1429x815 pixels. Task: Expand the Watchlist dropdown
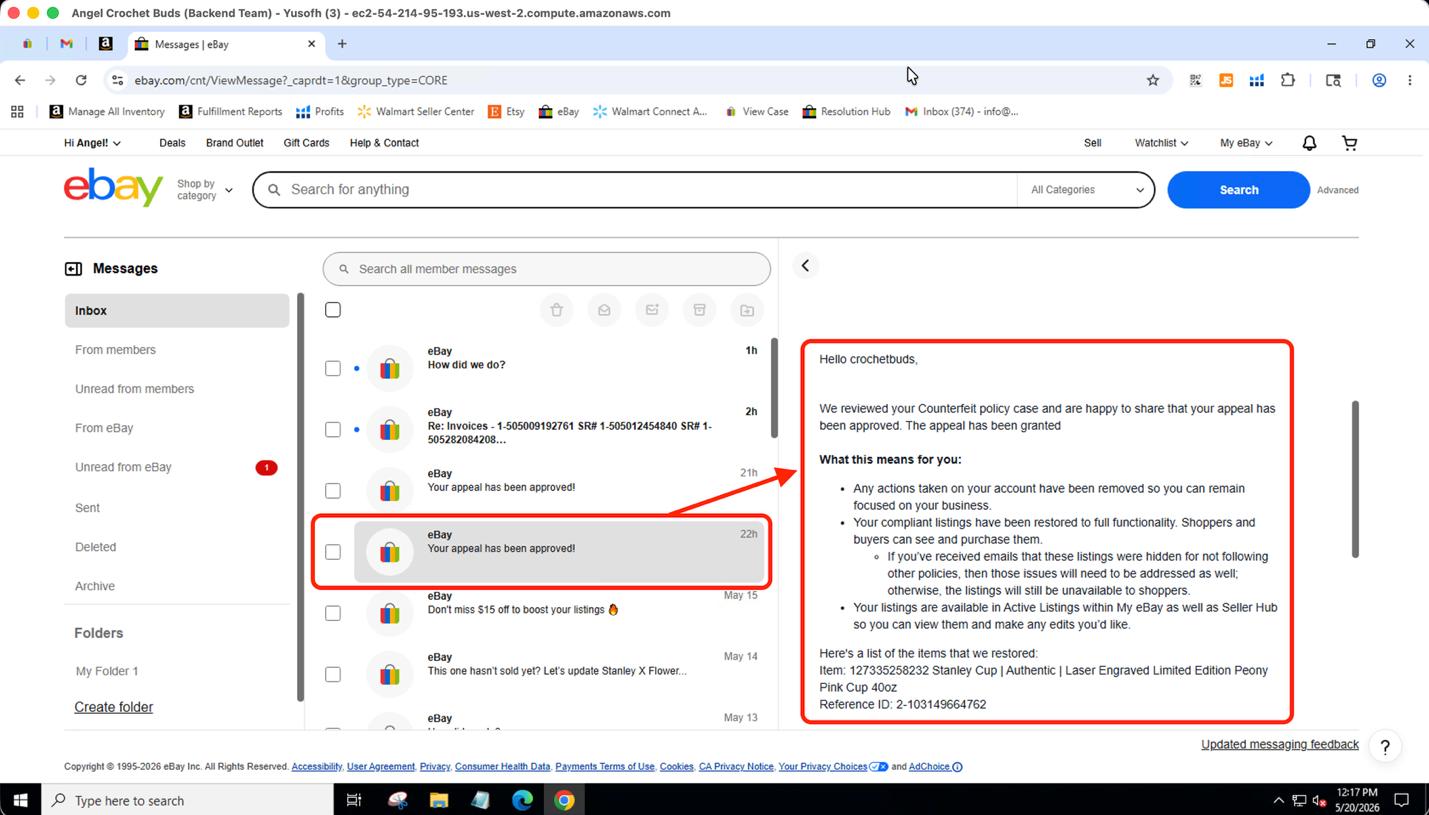[x=1161, y=143]
